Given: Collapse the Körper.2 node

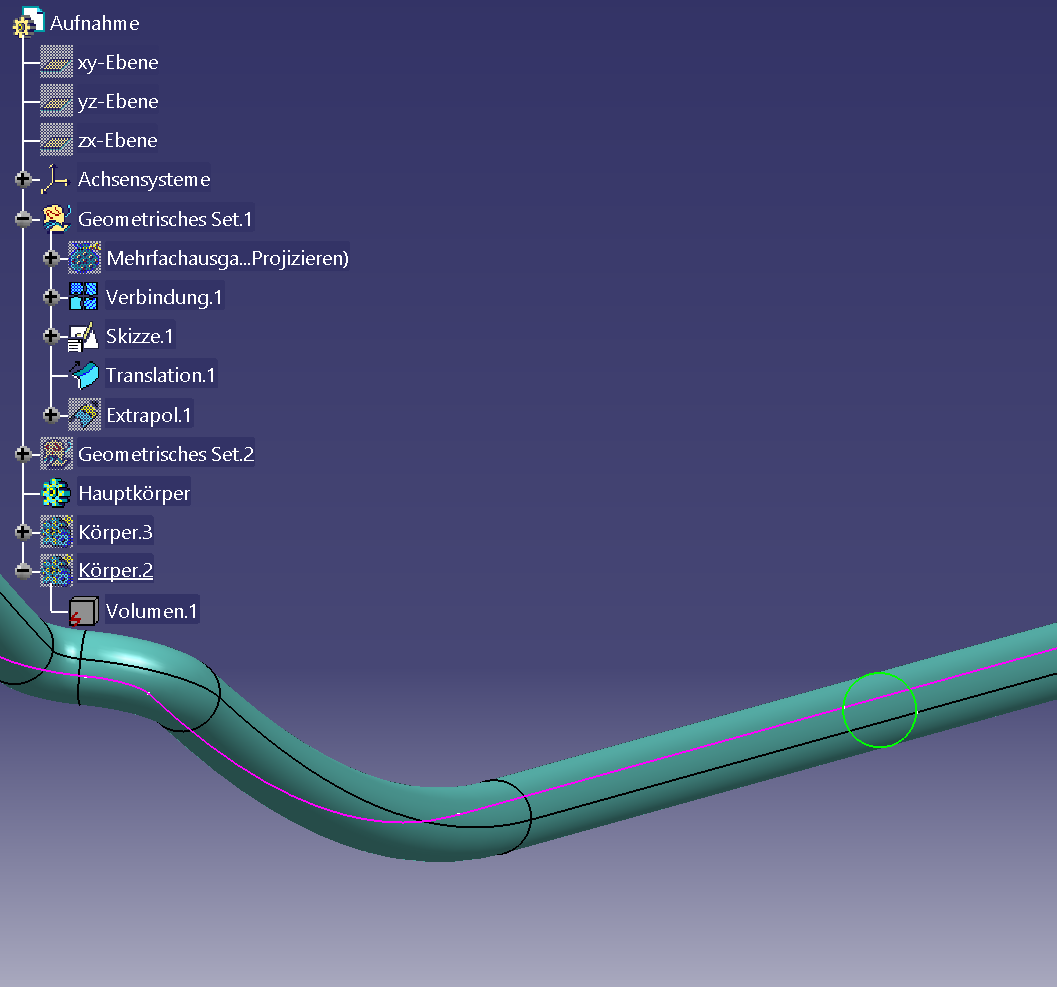Looking at the screenshot, I should 23,571.
